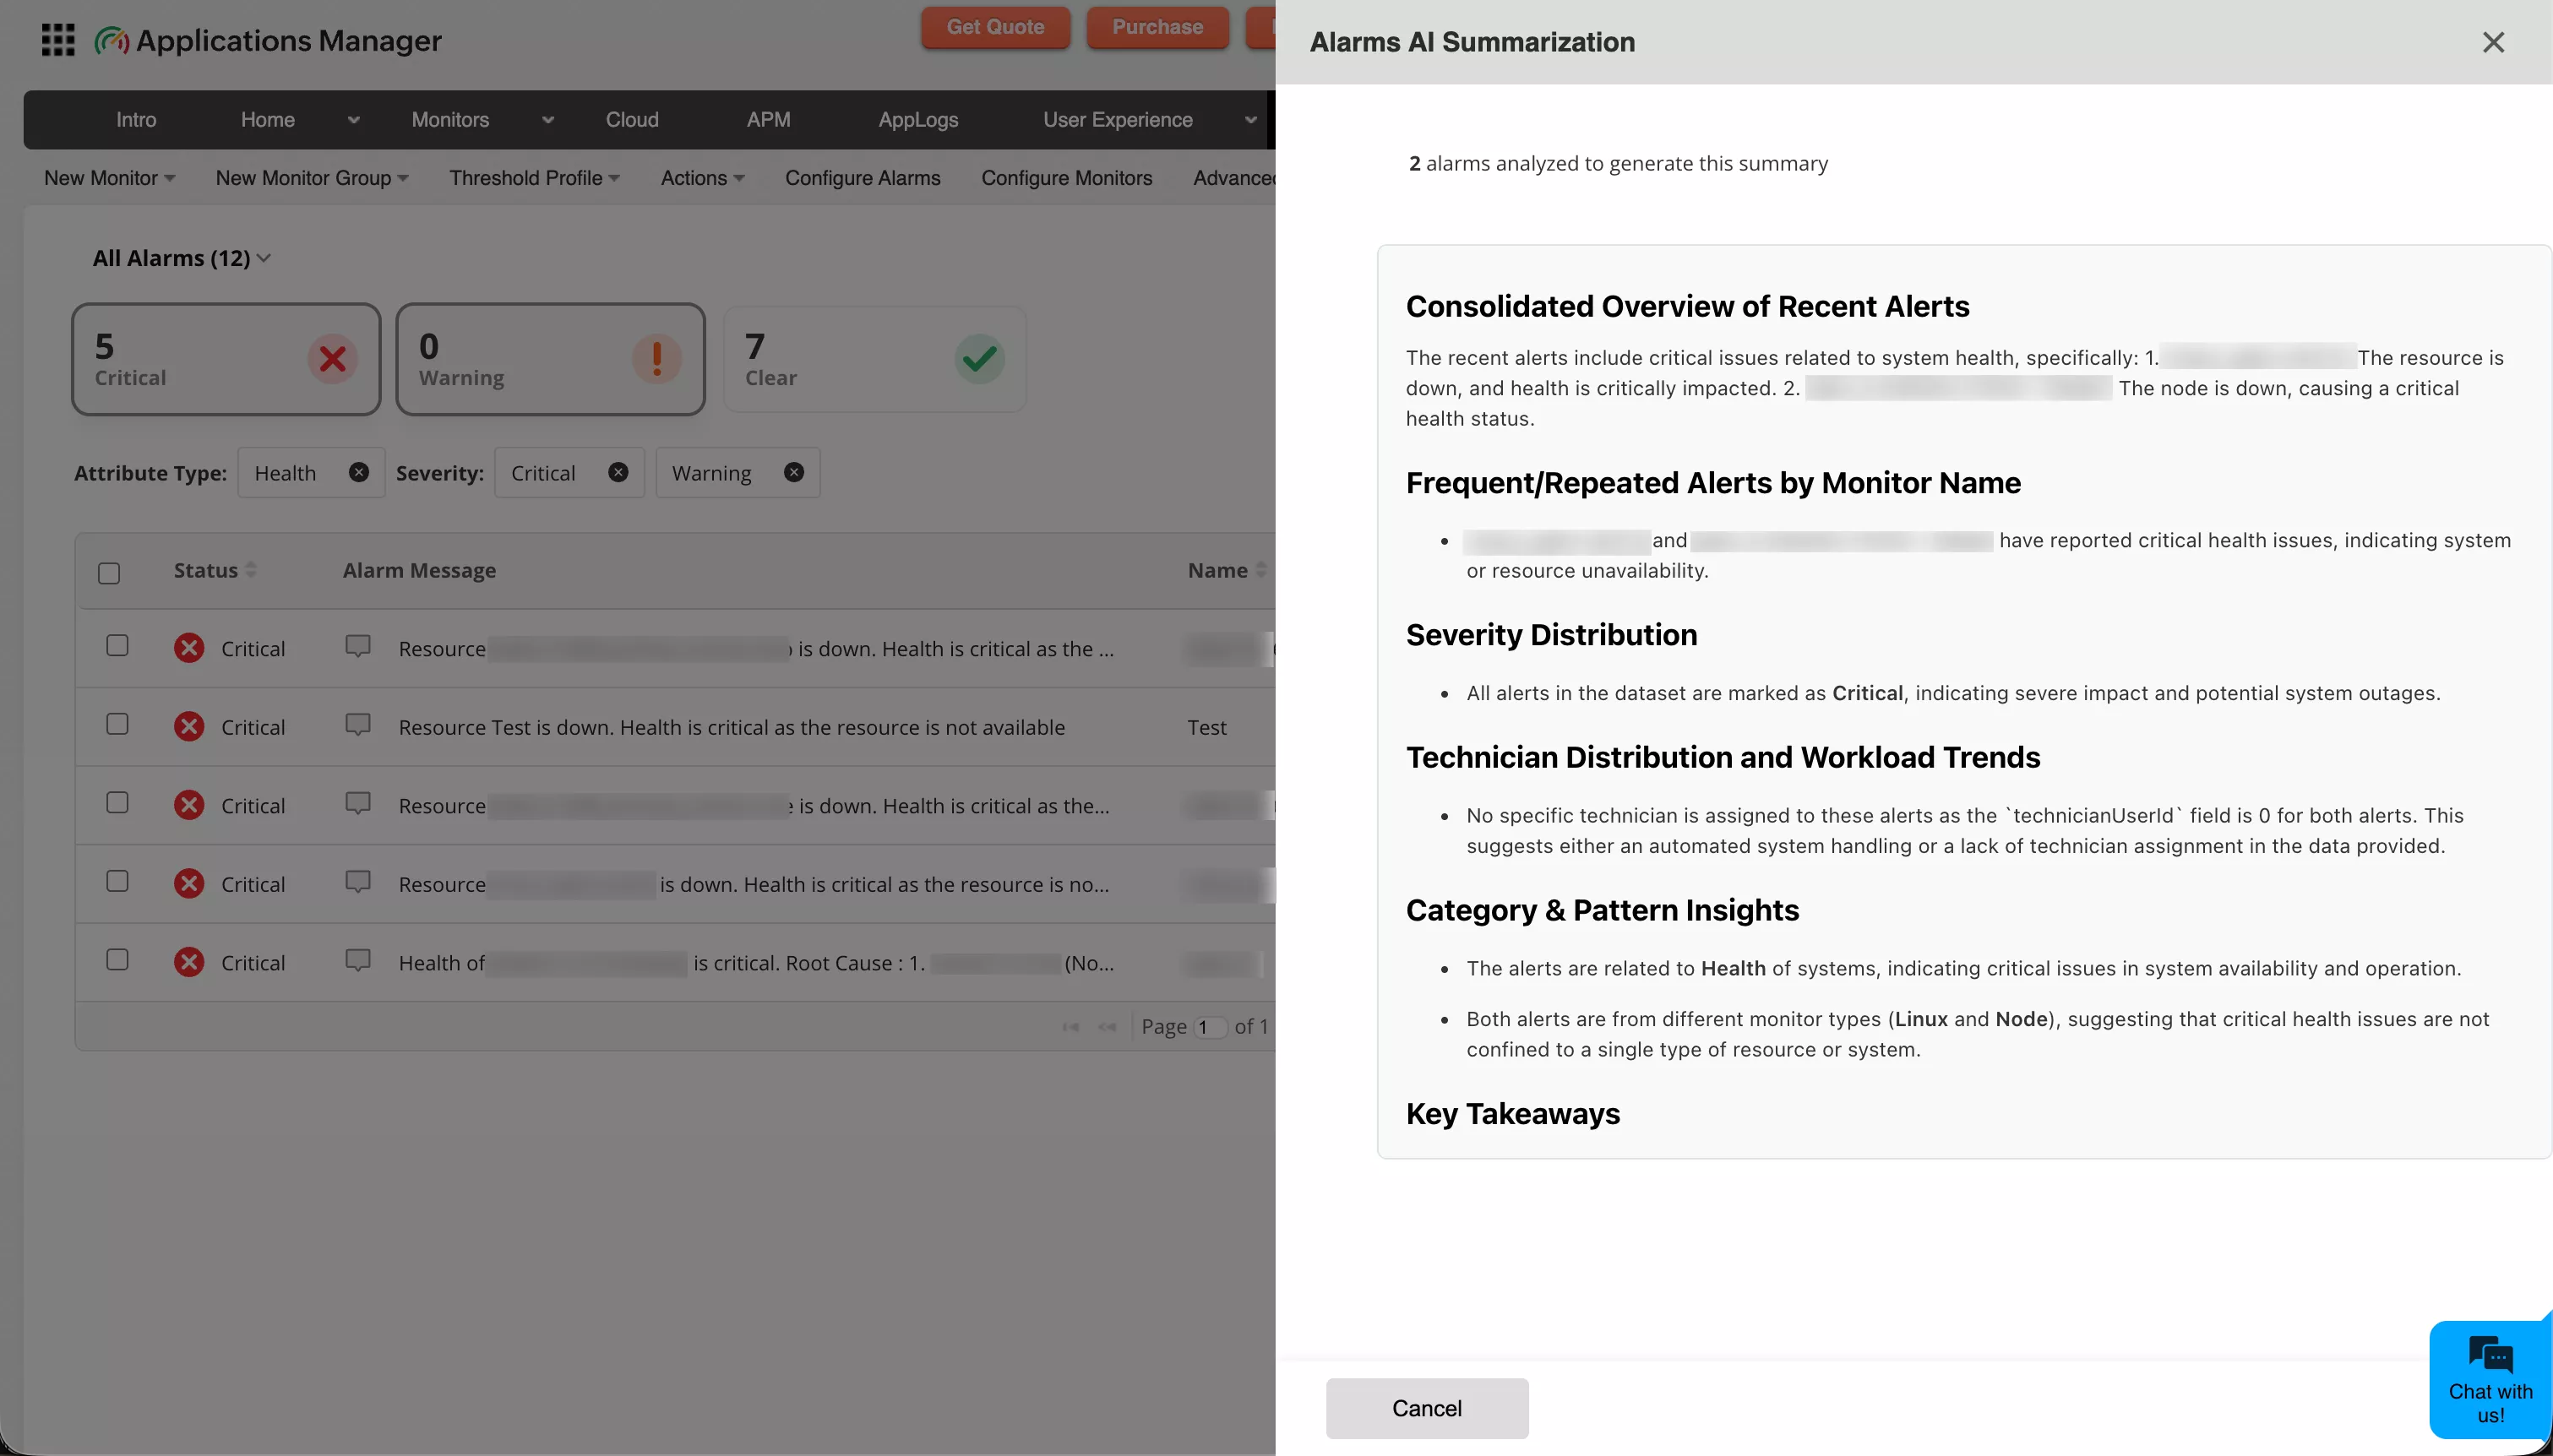Open the AppLogs tab
Viewport: 2553px width, 1456px height.
pyautogui.click(x=917, y=119)
